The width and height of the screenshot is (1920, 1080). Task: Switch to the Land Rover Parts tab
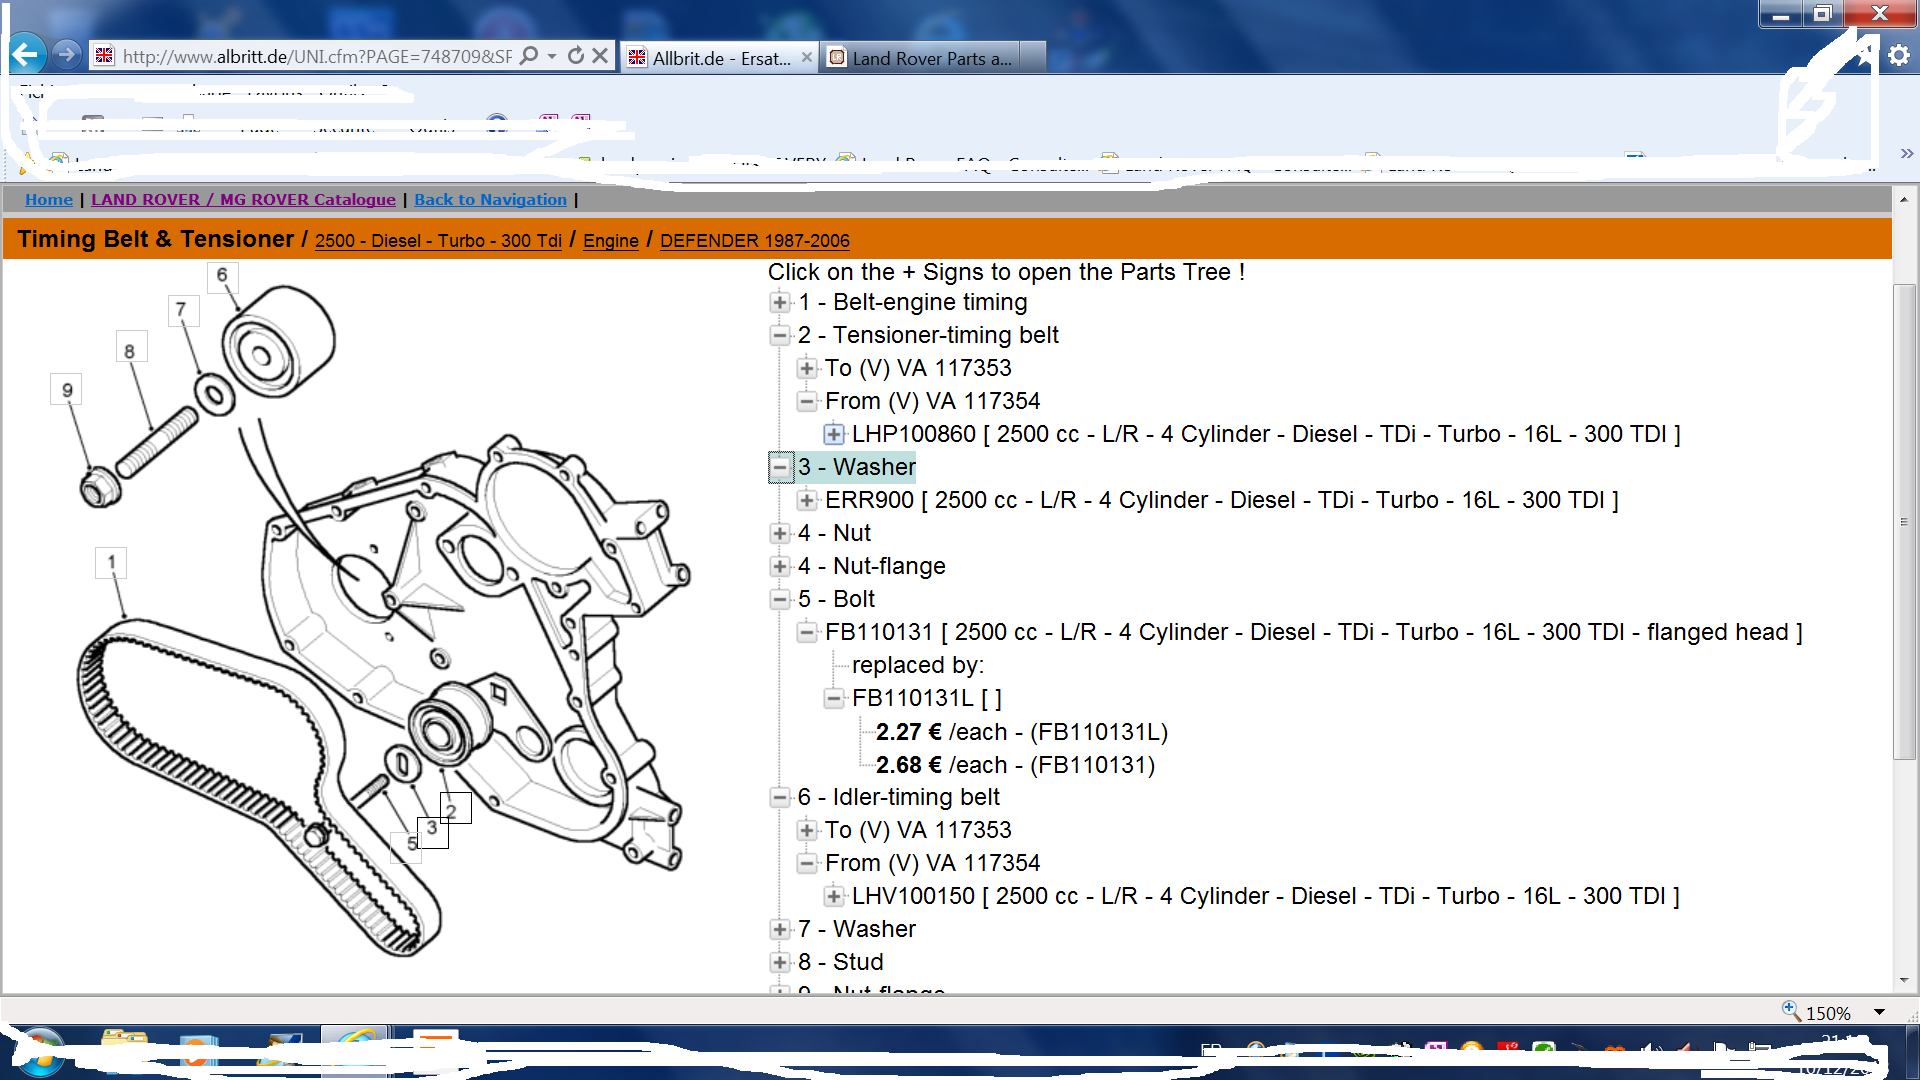(930, 58)
